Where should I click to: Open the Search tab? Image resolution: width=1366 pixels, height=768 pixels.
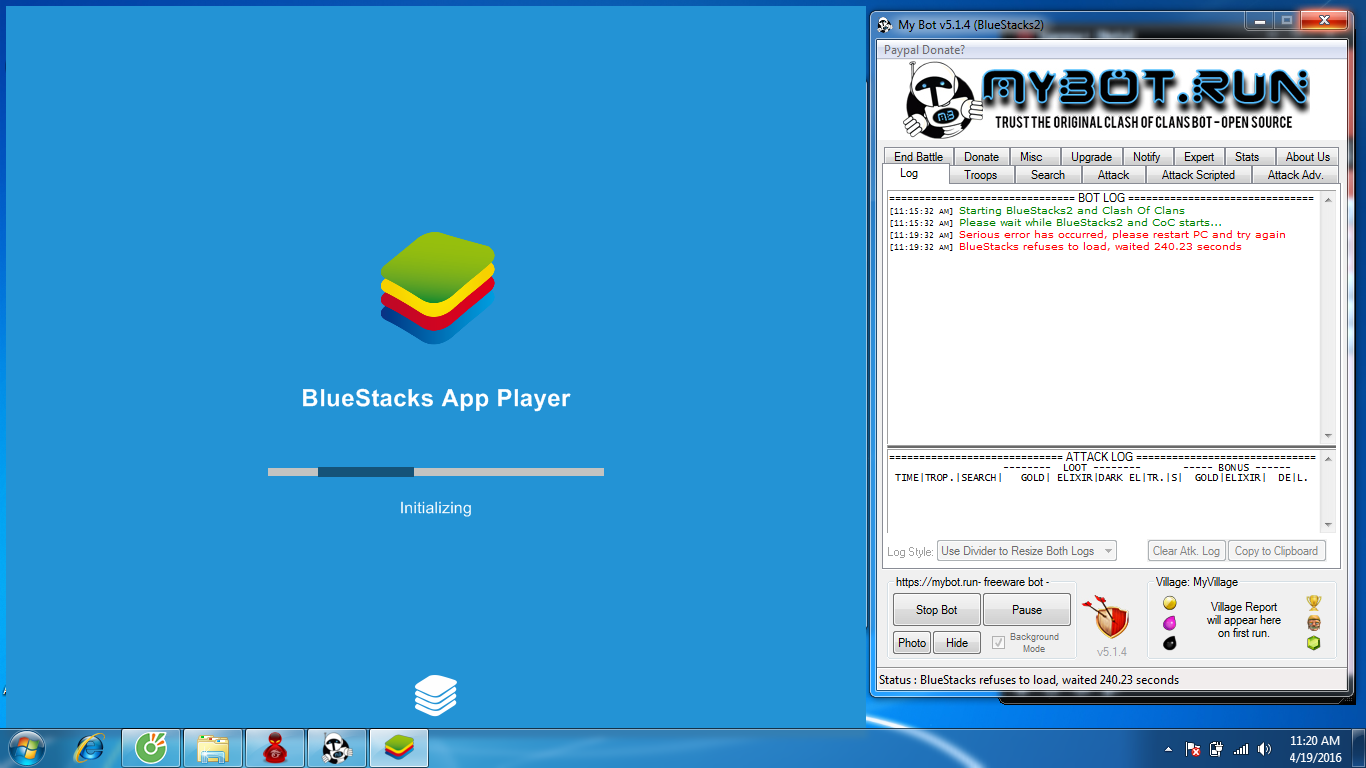click(1048, 175)
